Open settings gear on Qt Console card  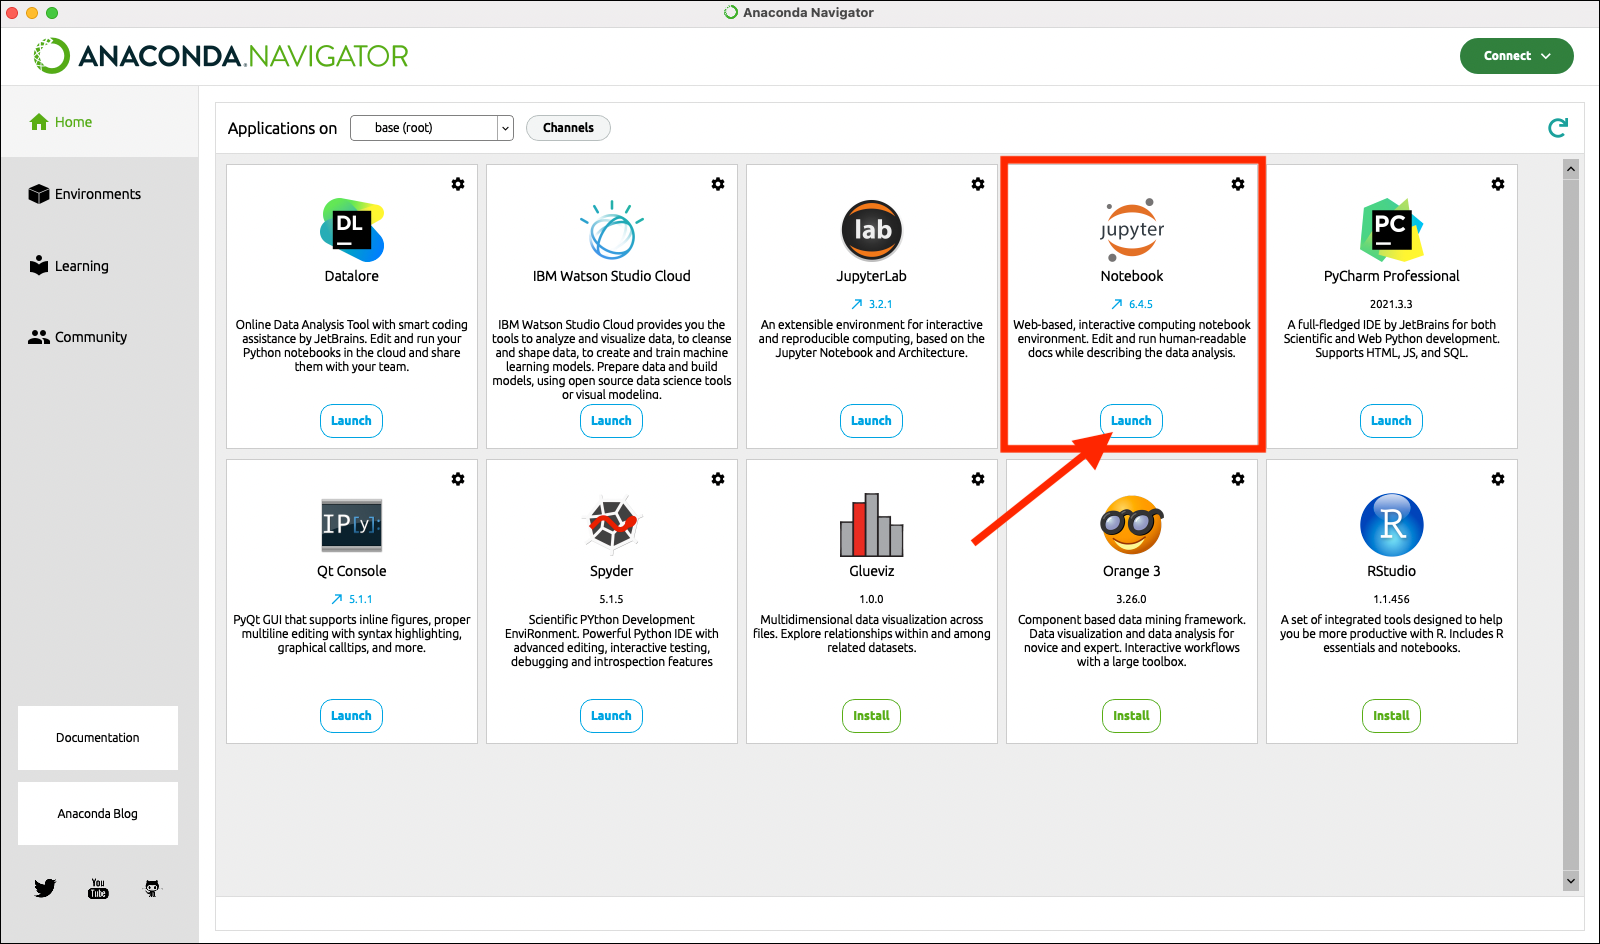[x=458, y=479]
